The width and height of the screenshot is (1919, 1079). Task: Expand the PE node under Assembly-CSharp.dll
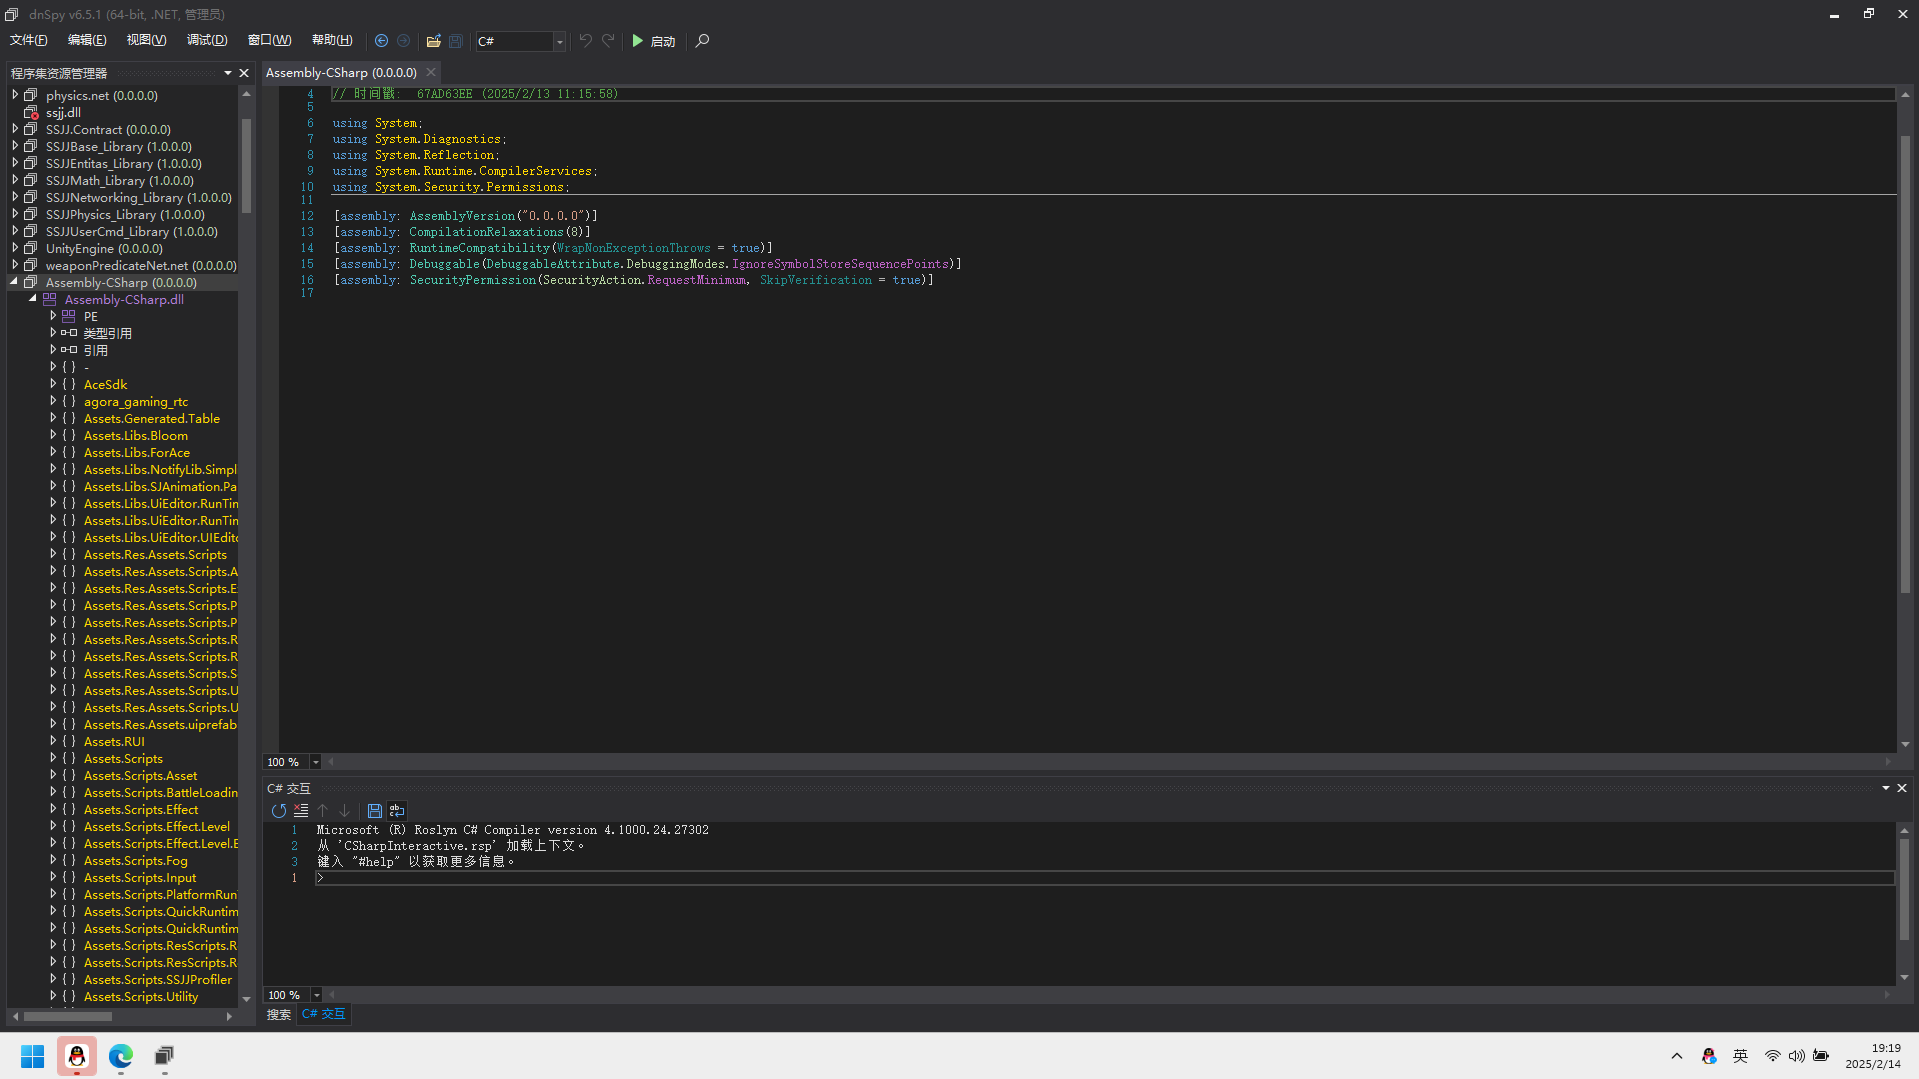pyautogui.click(x=53, y=317)
